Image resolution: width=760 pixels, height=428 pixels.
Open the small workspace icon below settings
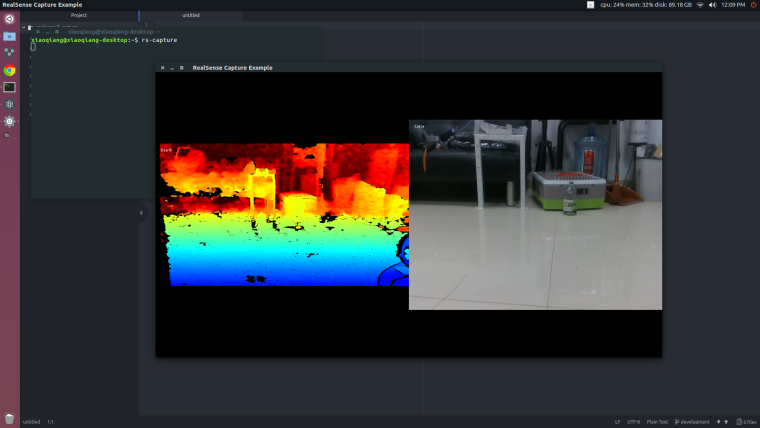tap(7, 136)
